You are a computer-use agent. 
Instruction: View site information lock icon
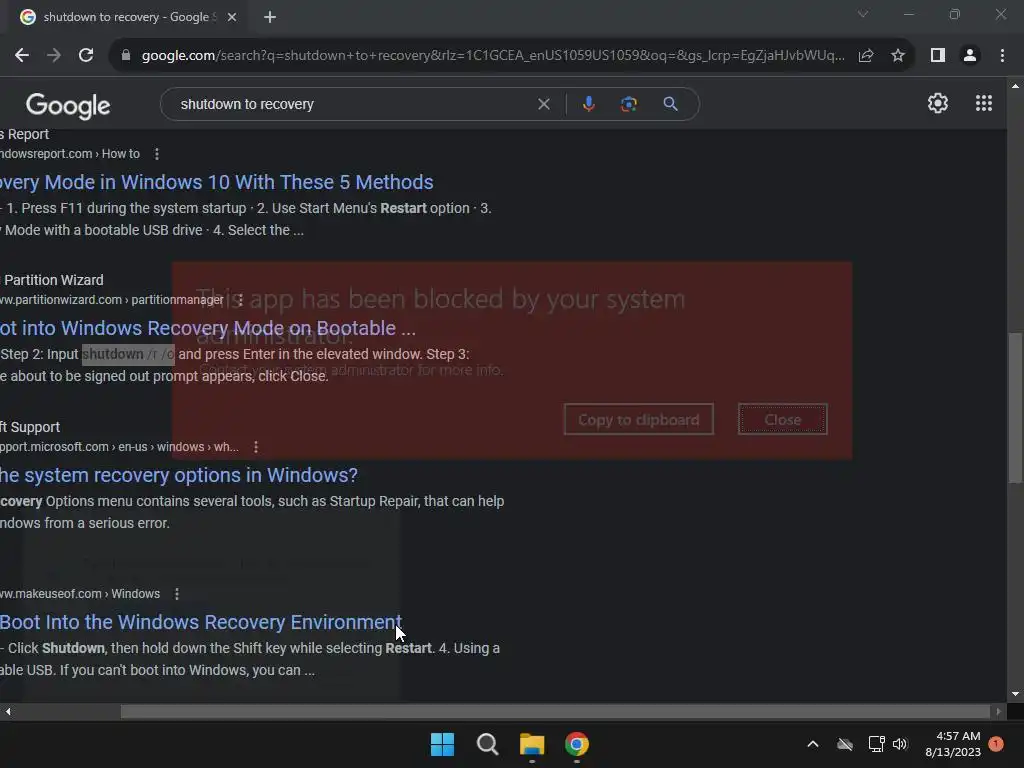pyautogui.click(x=126, y=56)
